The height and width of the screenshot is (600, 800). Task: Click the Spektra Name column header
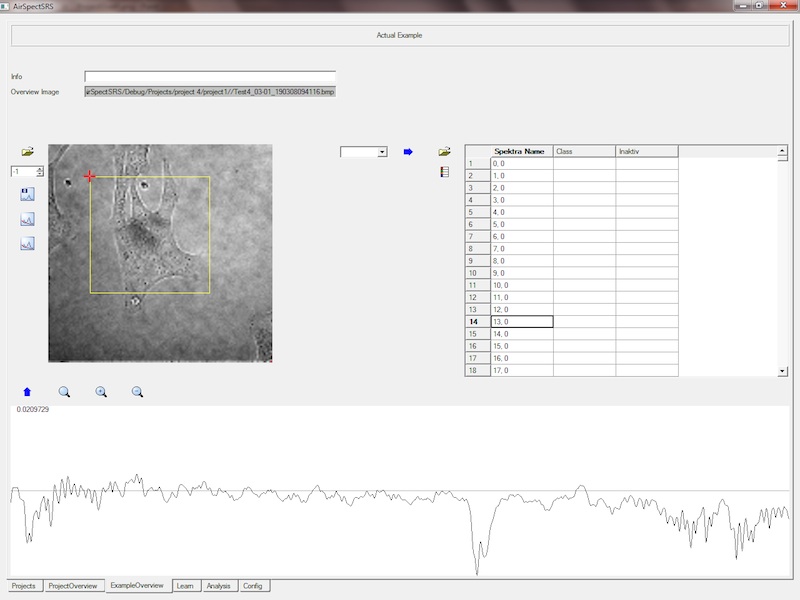click(x=520, y=151)
